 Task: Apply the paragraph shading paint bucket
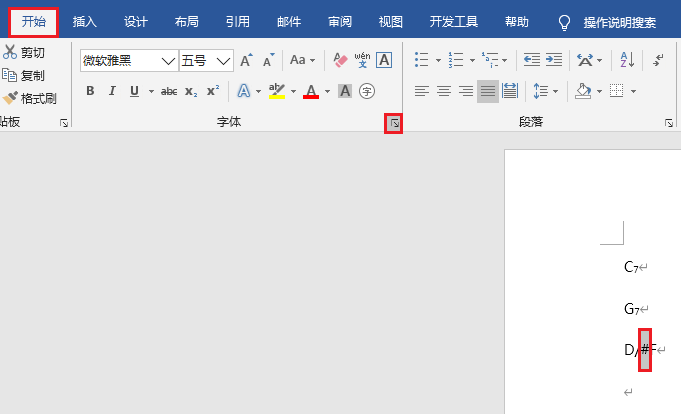point(583,91)
